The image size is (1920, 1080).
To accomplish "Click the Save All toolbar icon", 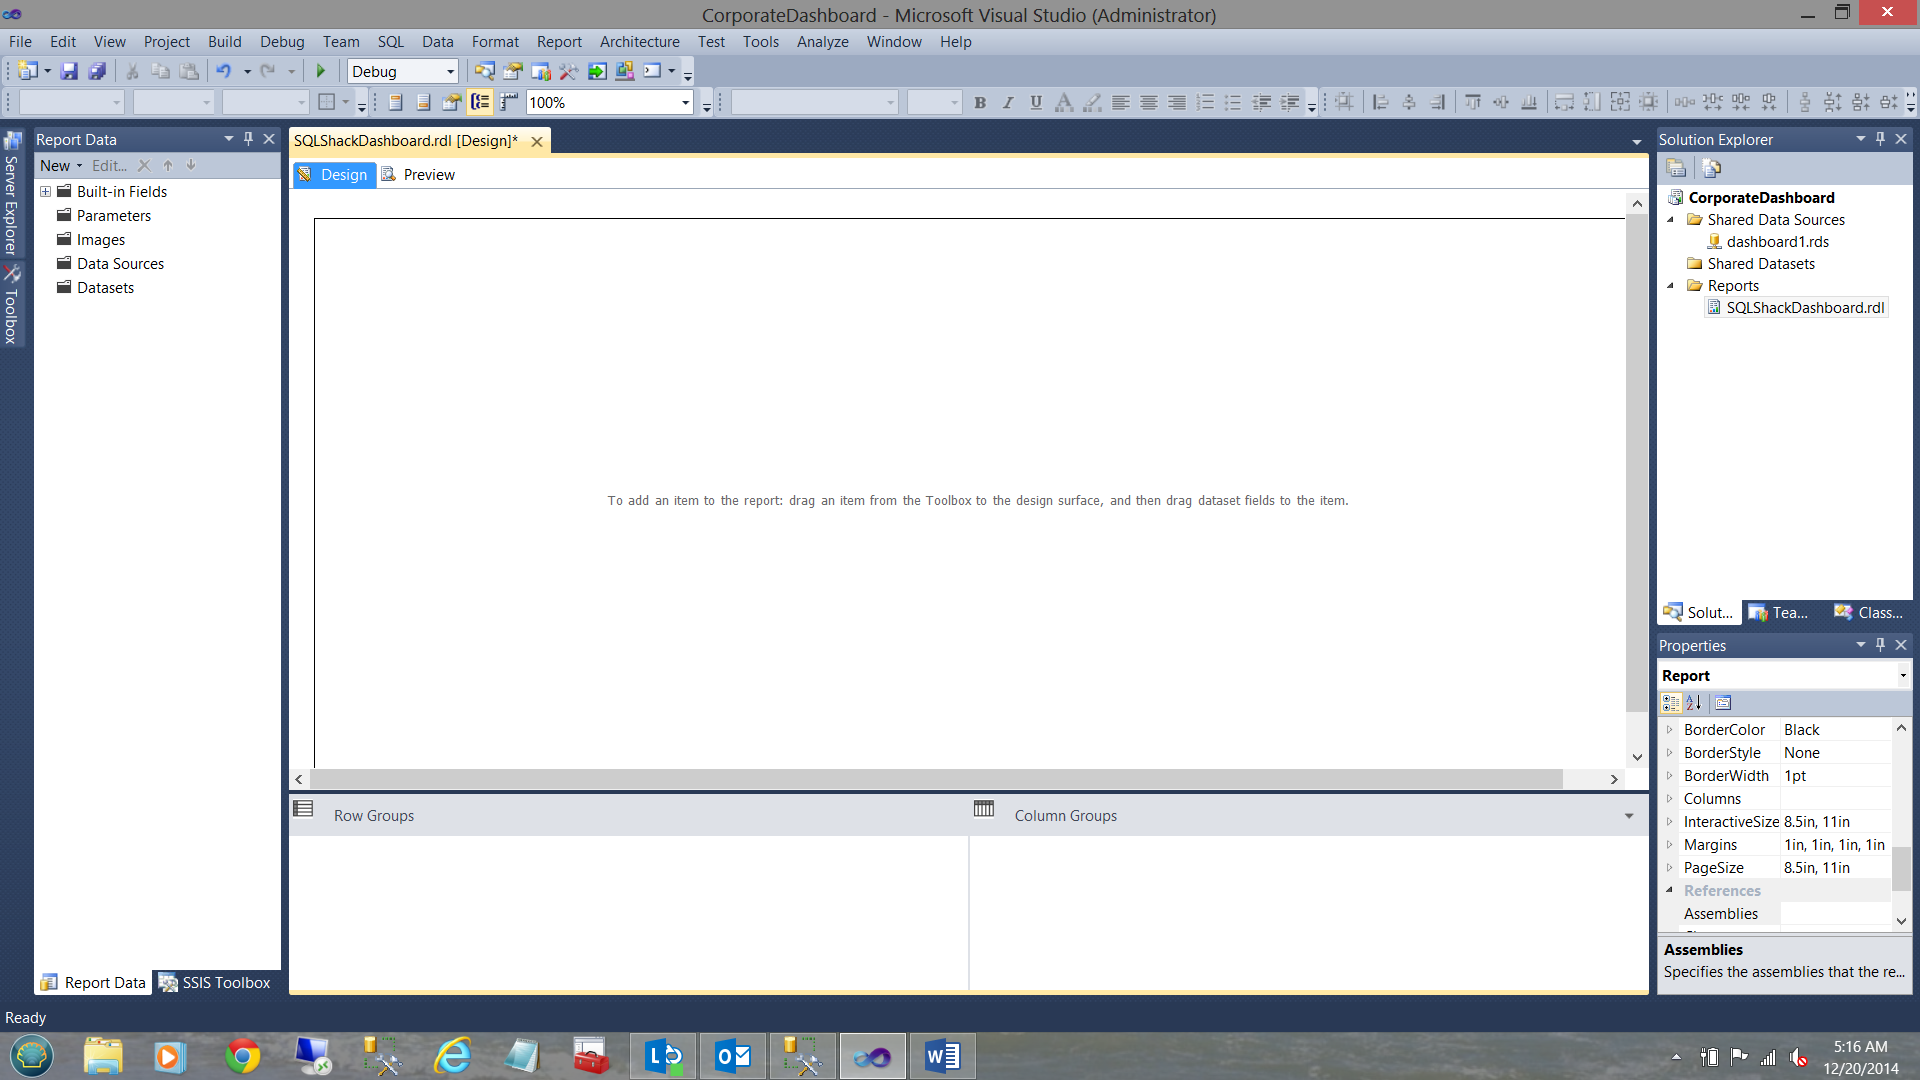I will pyautogui.click(x=97, y=71).
